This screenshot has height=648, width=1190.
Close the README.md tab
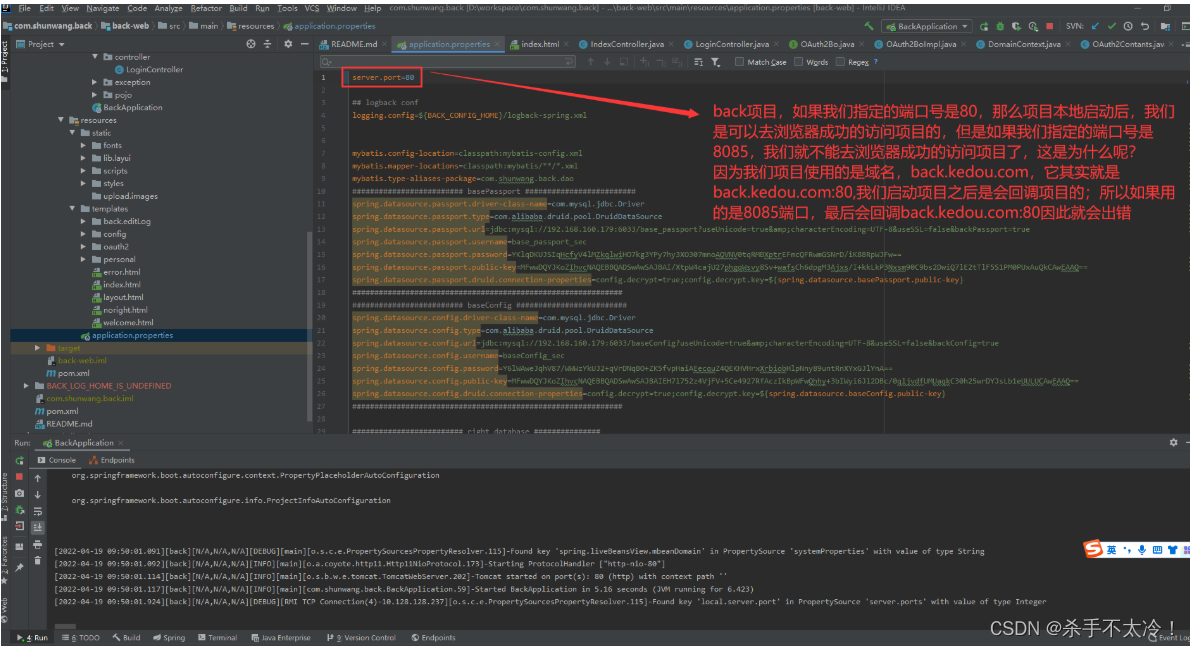tap(385, 44)
